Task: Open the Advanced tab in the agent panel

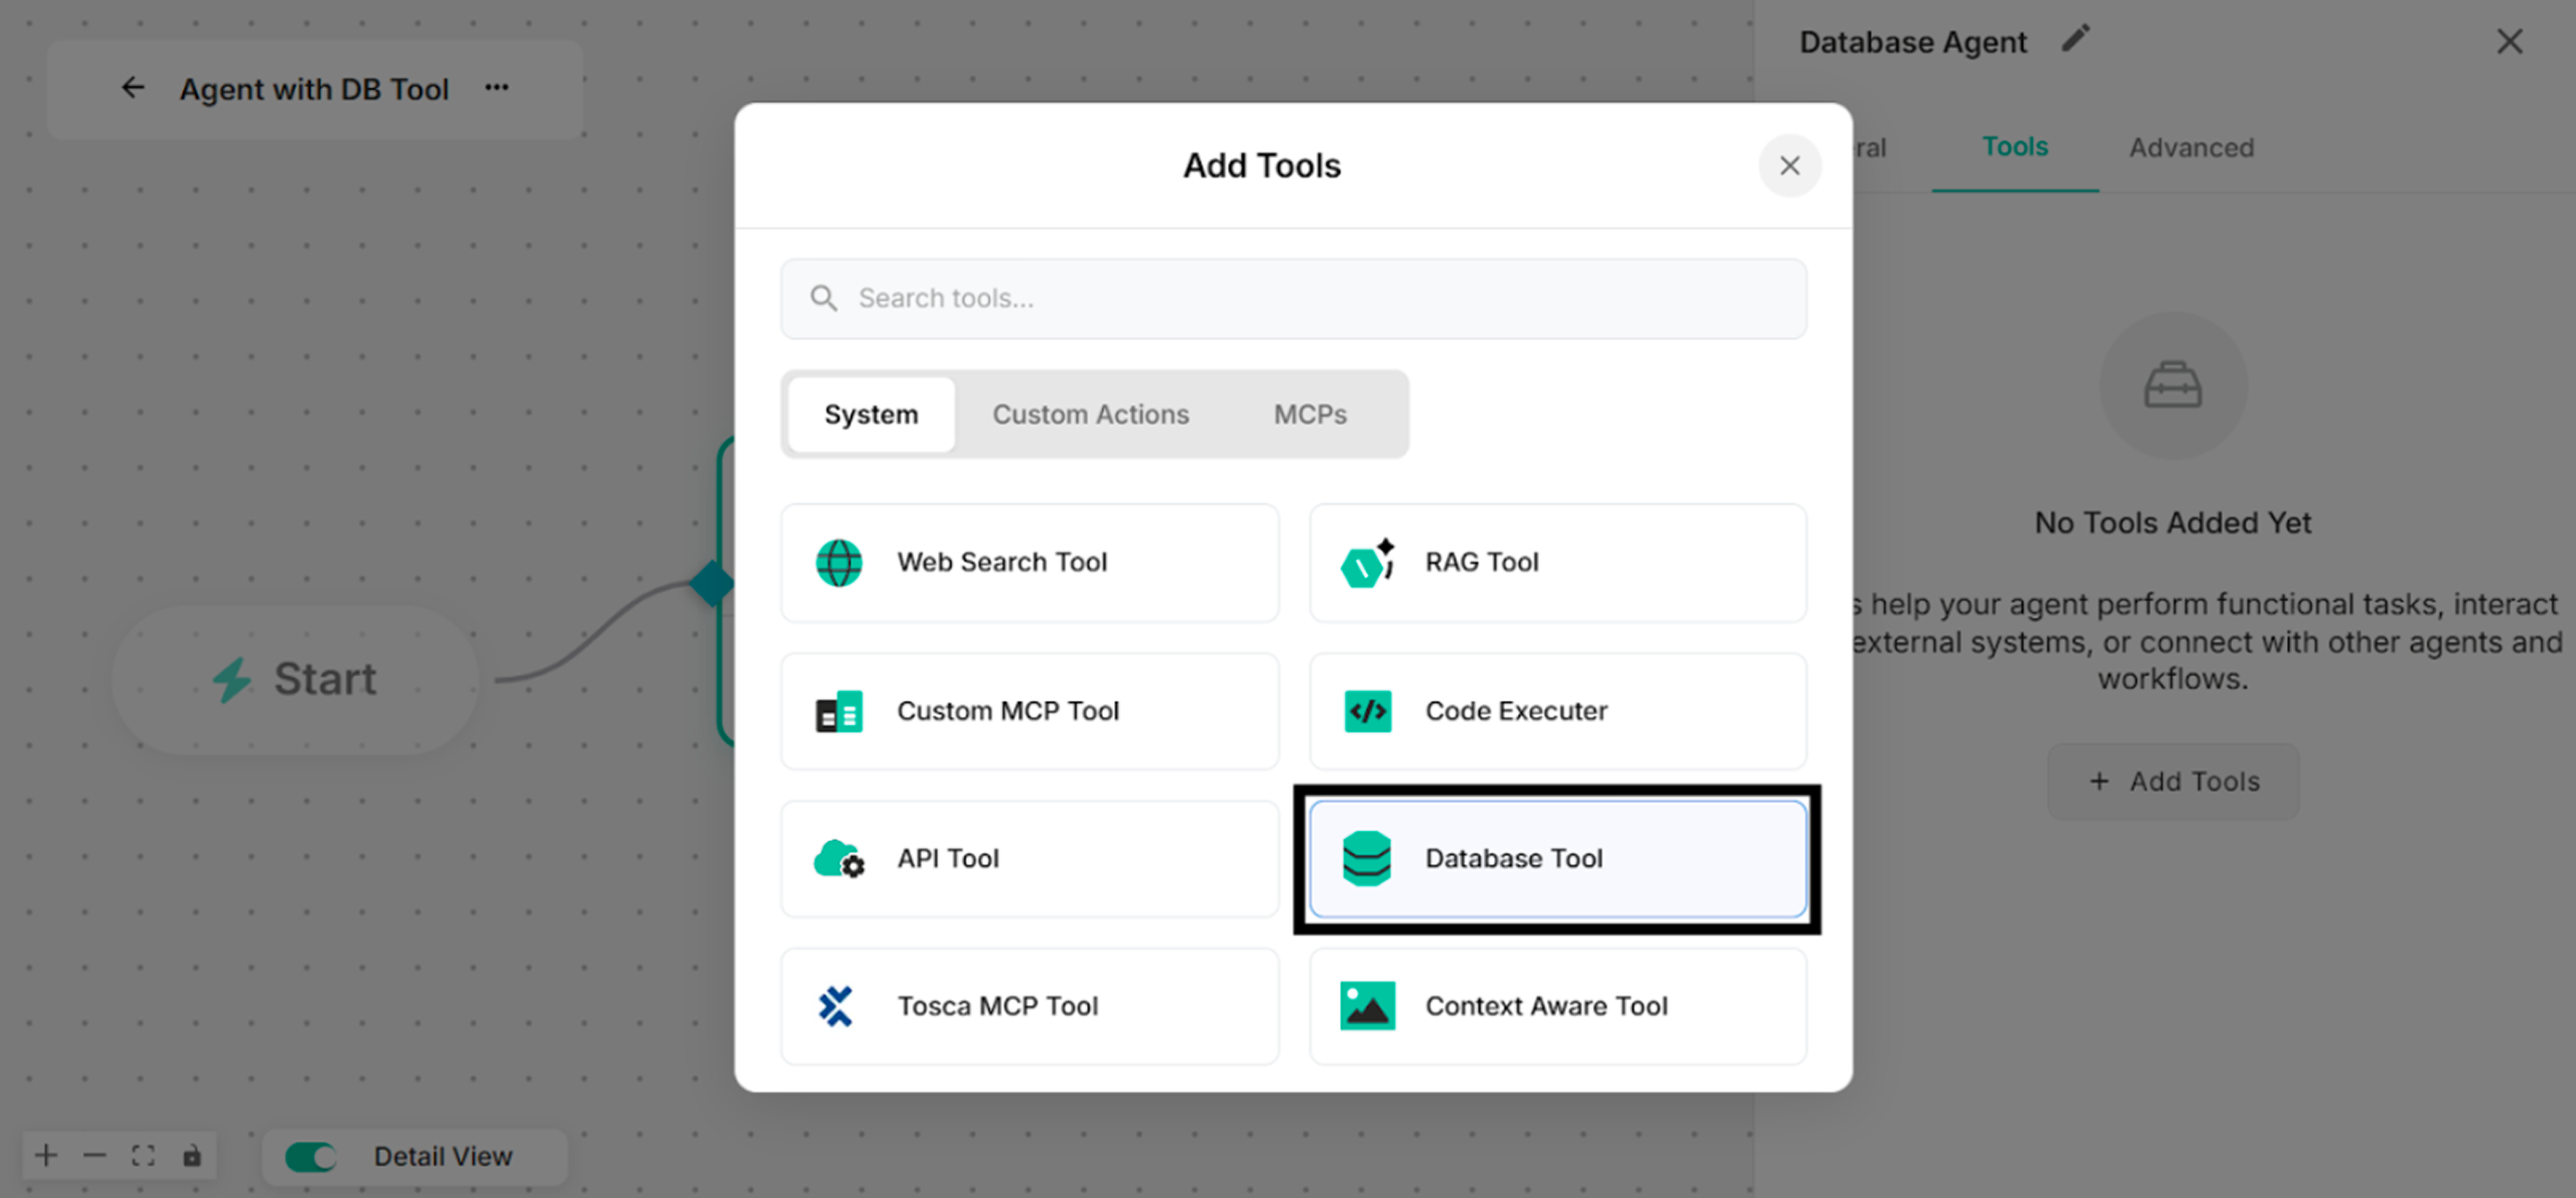Action: tap(2191, 148)
